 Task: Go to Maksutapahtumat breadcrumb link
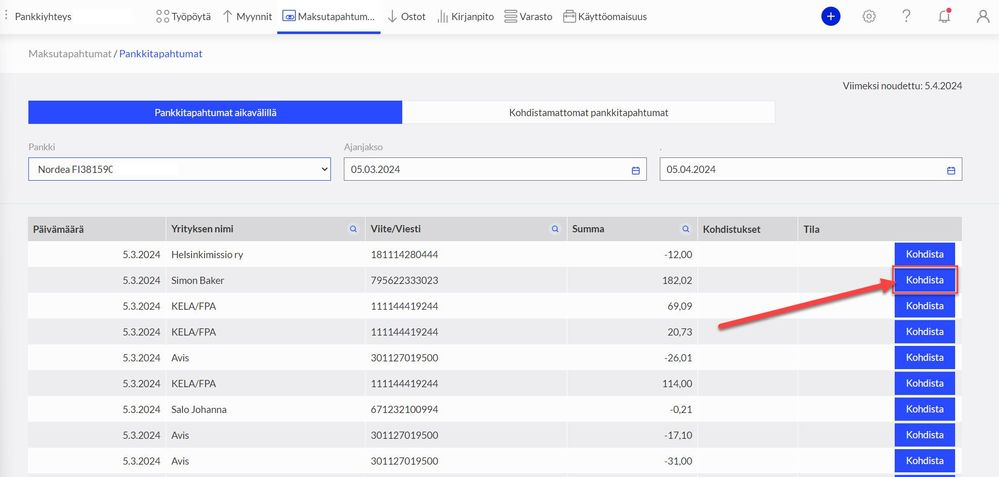coord(69,53)
